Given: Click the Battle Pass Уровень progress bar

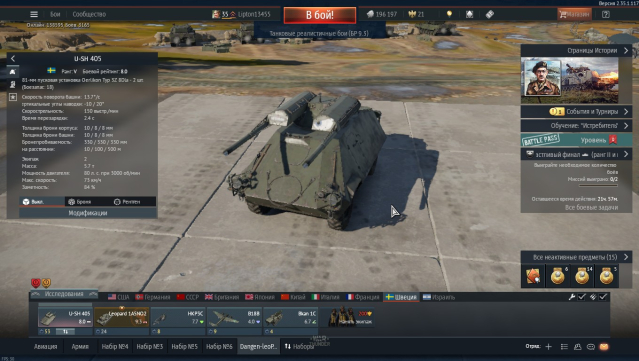Looking at the screenshot, I should [x=576, y=140].
